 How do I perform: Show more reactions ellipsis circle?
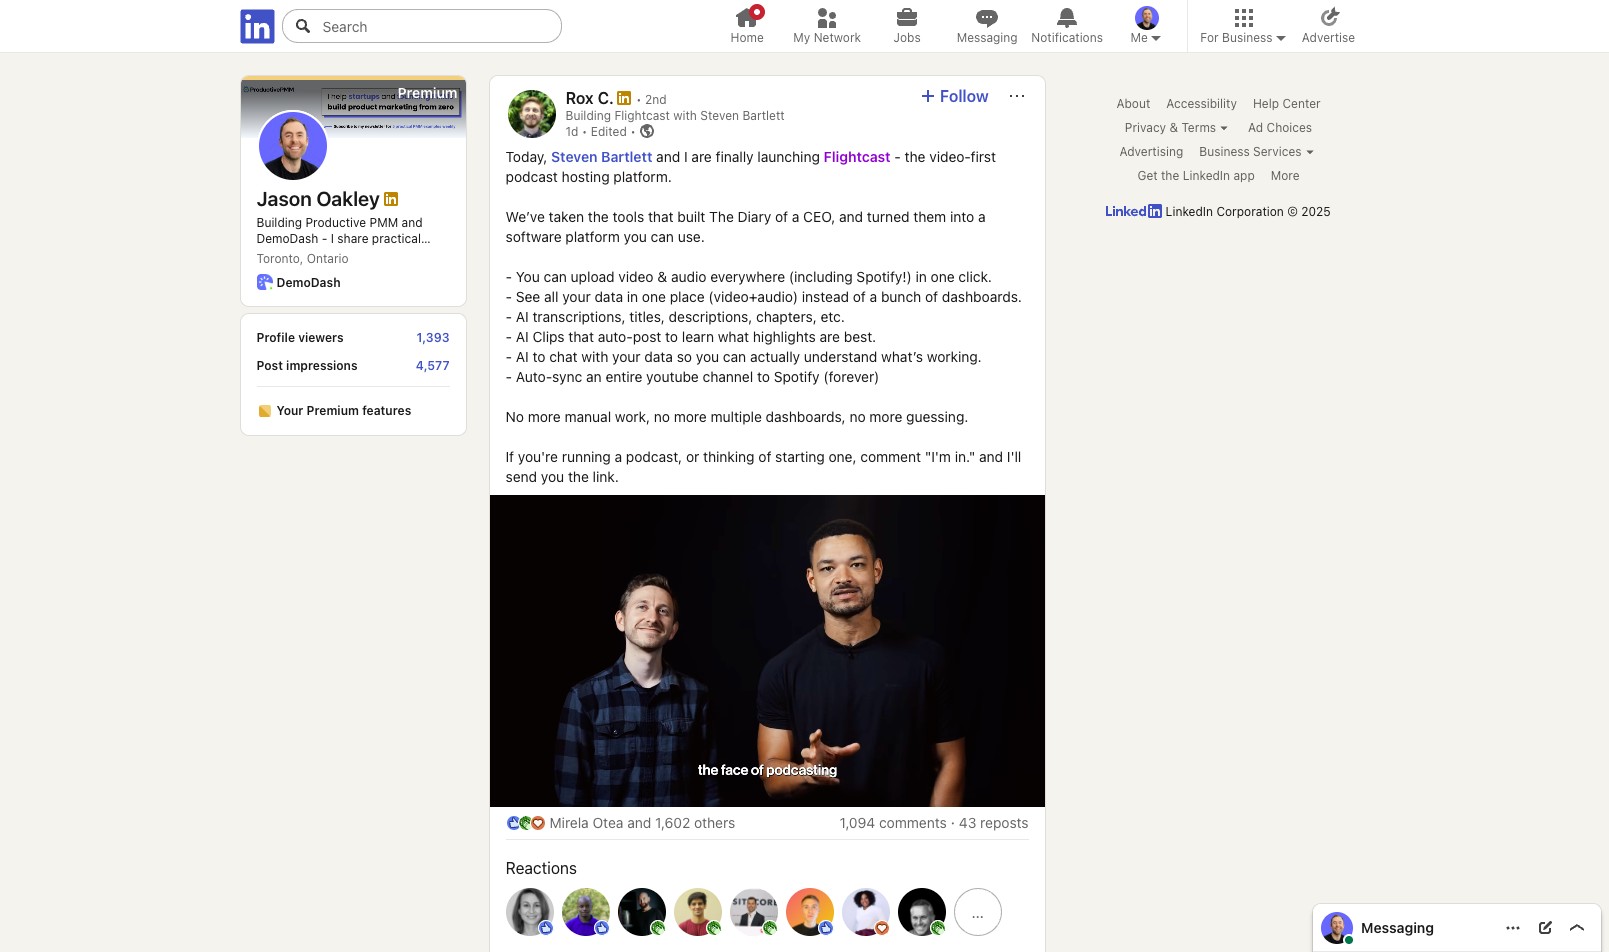coord(978,912)
